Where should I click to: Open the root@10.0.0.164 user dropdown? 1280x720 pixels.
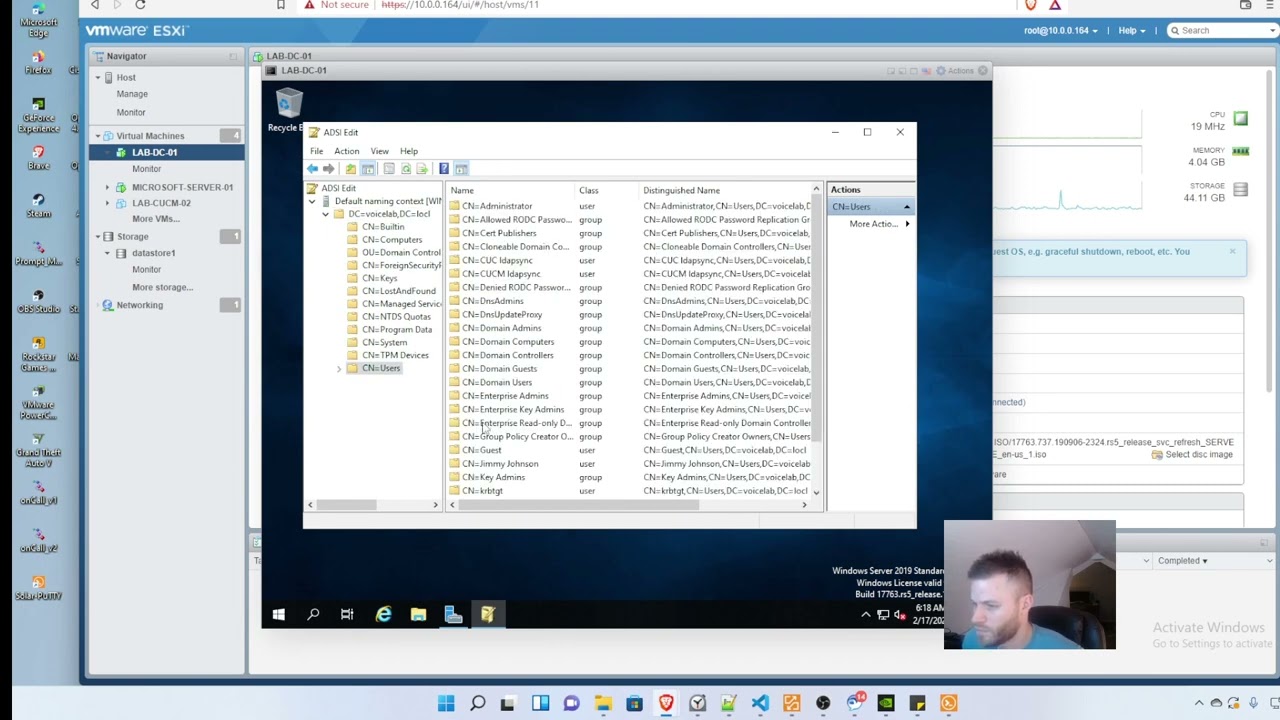click(1061, 30)
